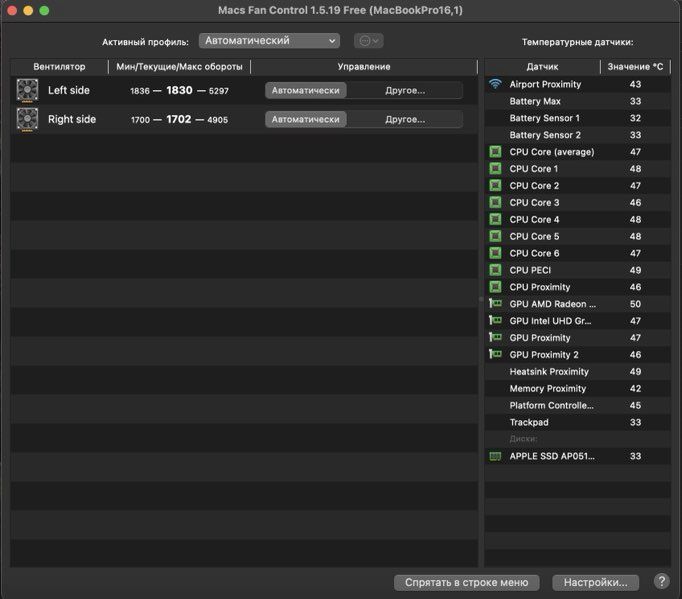Select the Trackpad sensor row
Viewport: 682px width, 599px height.
point(577,422)
